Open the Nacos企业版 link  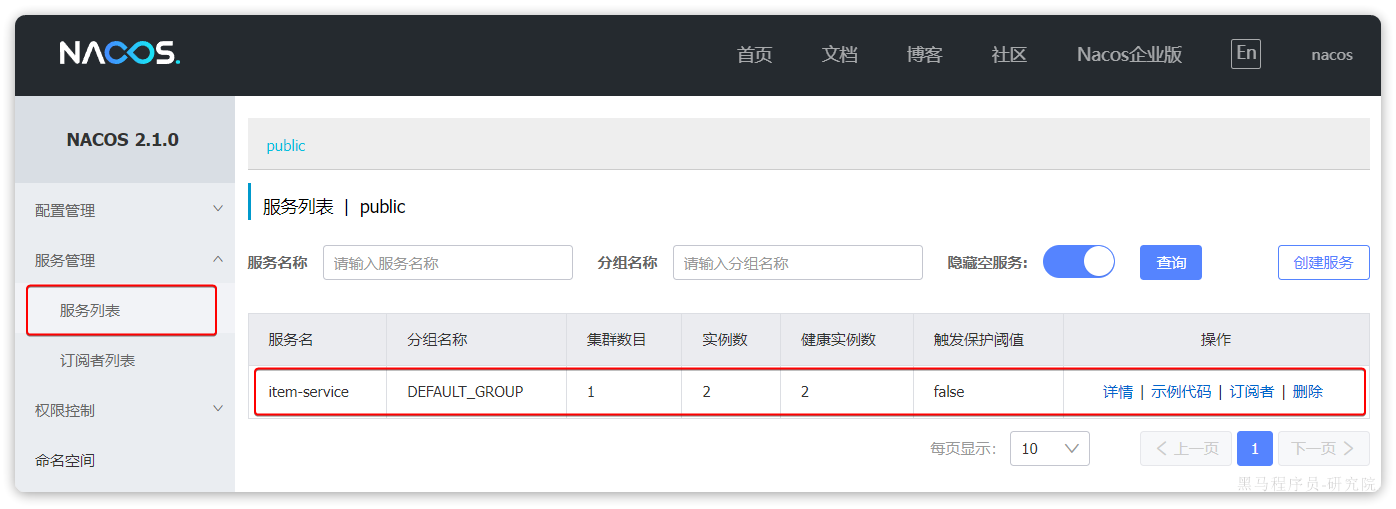(x=1129, y=55)
